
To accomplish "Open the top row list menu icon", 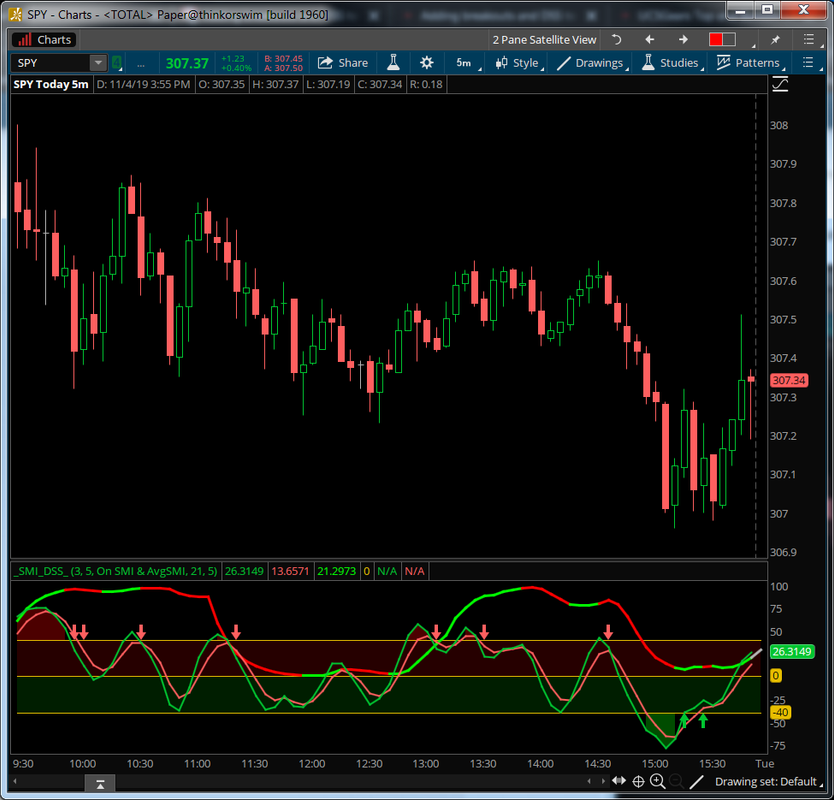I will (x=808, y=39).
